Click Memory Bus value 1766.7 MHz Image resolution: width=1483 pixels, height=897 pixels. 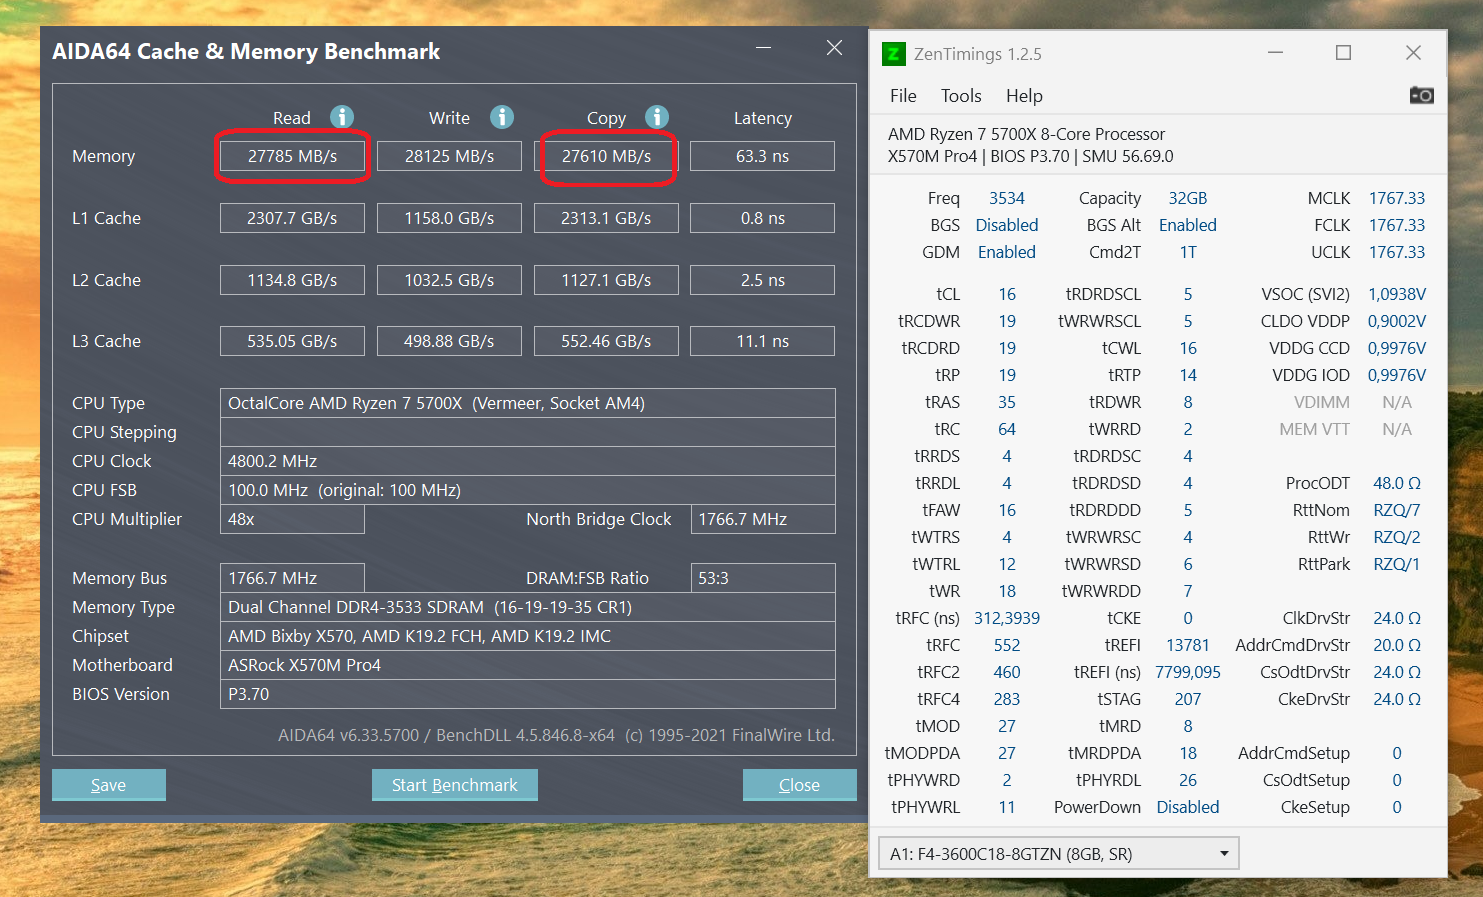(292, 578)
